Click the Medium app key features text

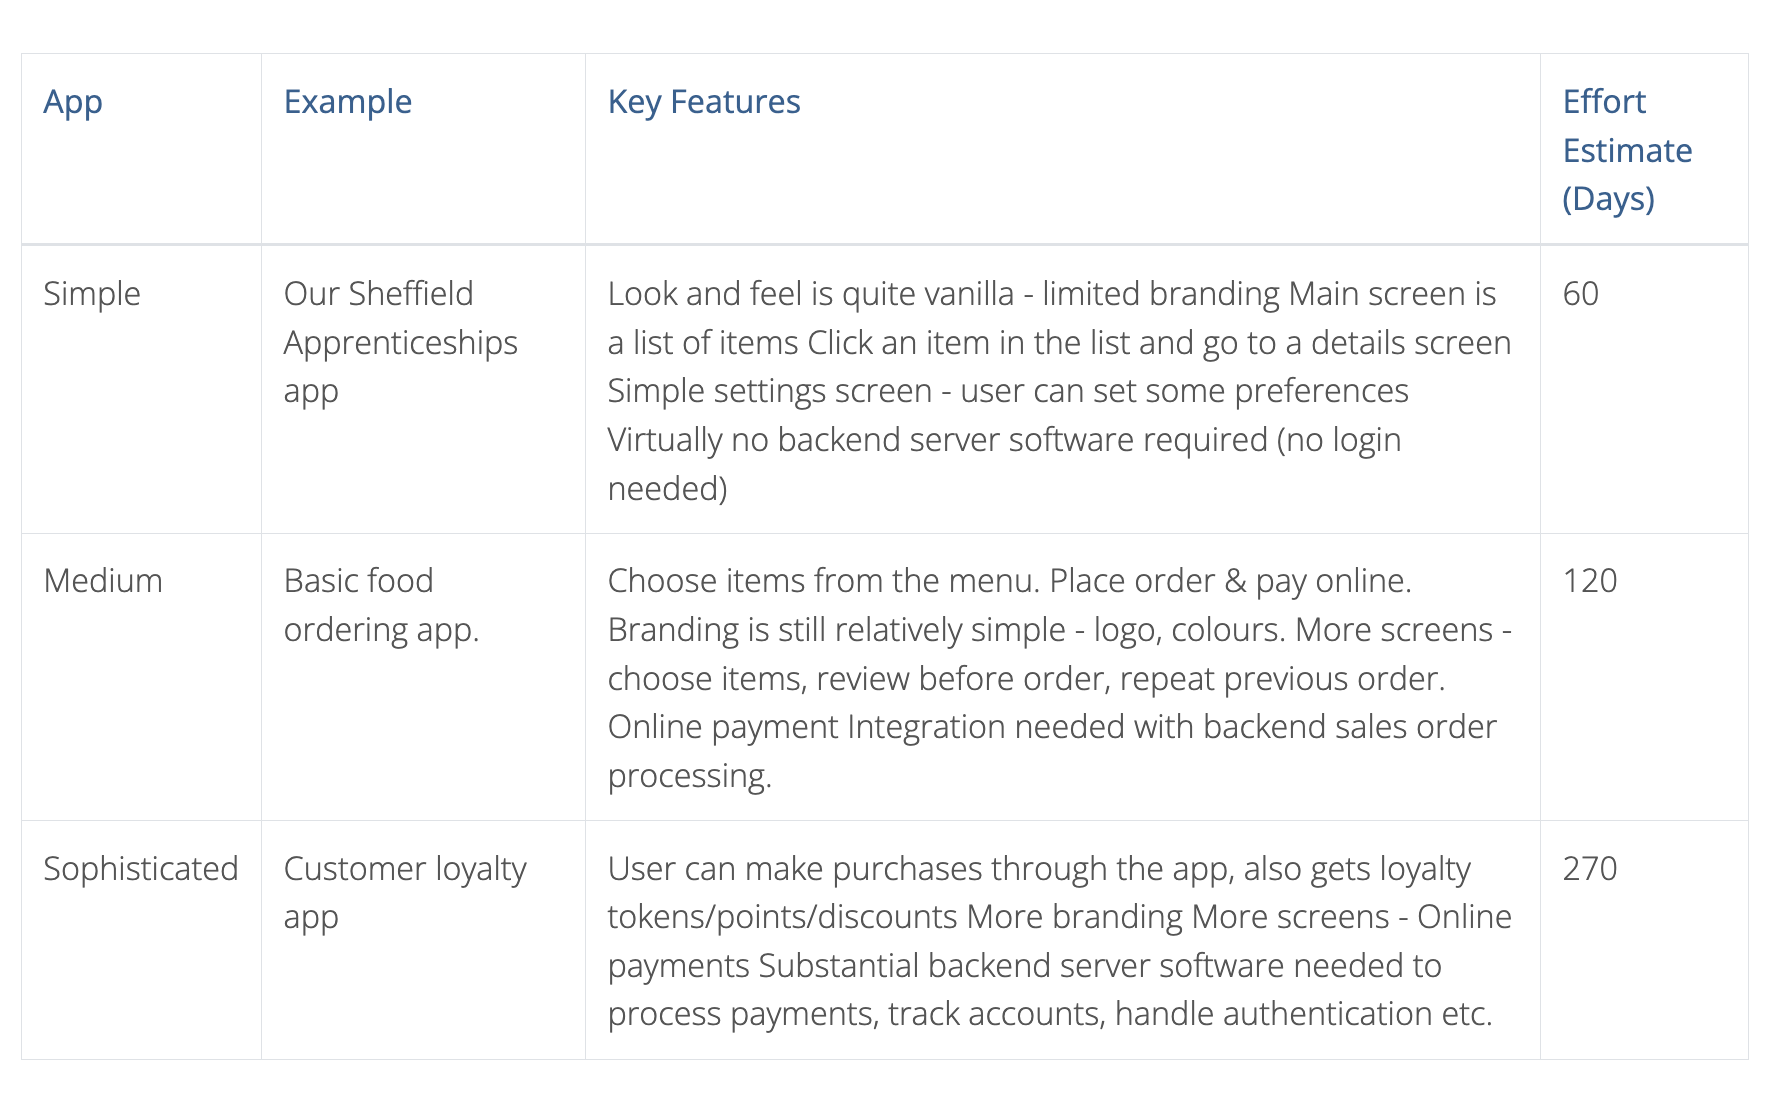(x=1058, y=678)
